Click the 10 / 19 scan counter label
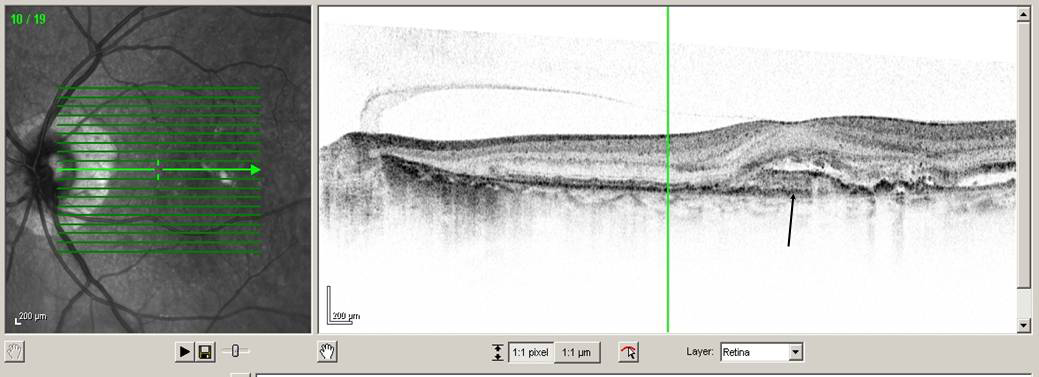Image resolution: width=1039 pixels, height=377 pixels. (28, 19)
